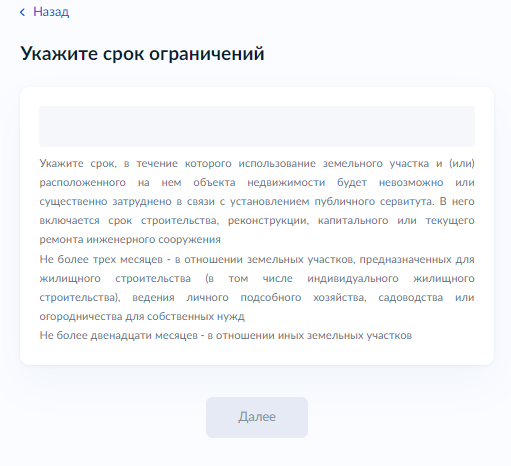Screen dimensions: 511x466
Task: Click the word садоводства in the hint
Action: [410, 297]
